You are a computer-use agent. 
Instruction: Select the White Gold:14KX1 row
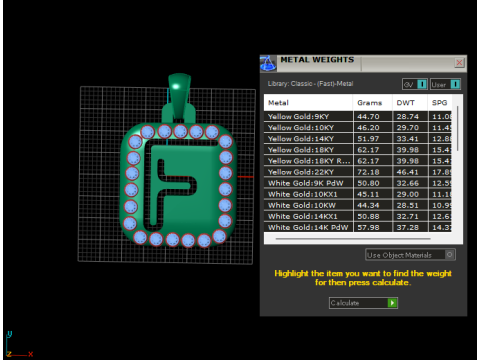pos(358,216)
